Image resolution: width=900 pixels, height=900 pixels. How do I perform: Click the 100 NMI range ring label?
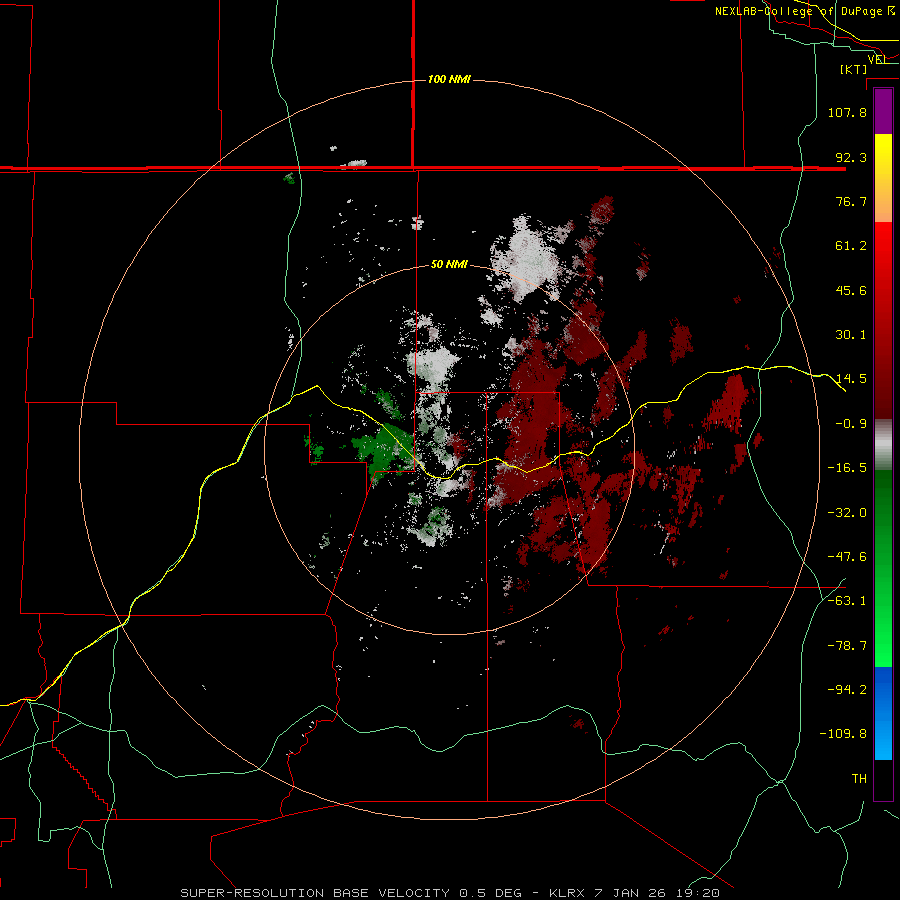[x=449, y=79]
